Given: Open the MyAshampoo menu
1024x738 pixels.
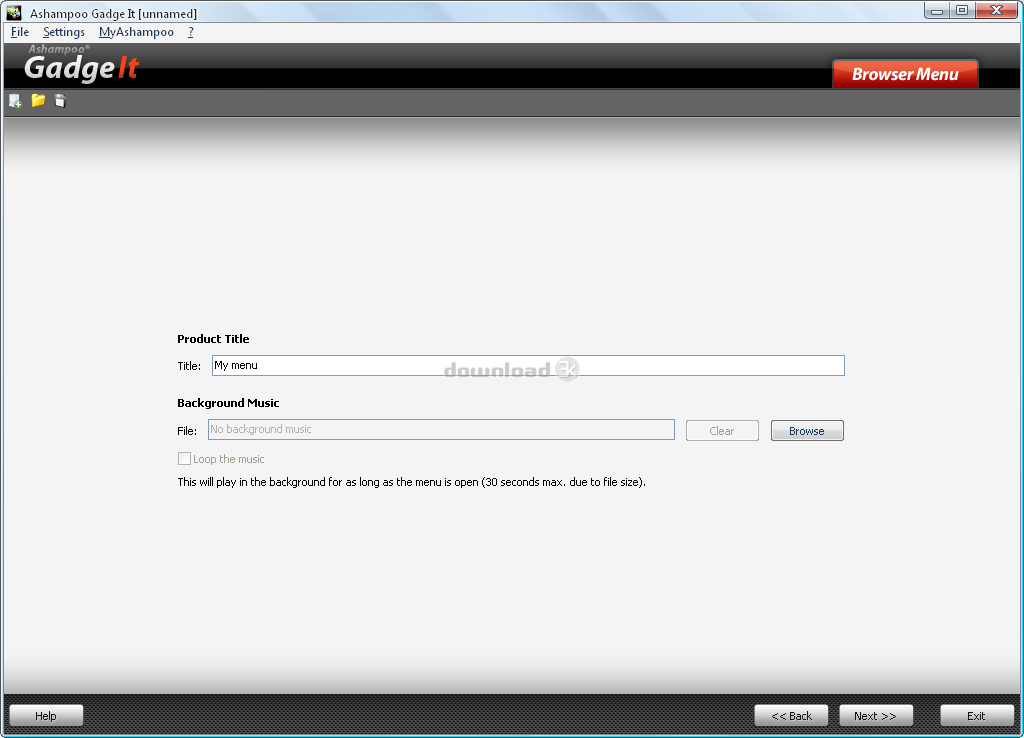Looking at the screenshot, I should pyautogui.click(x=136, y=32).
